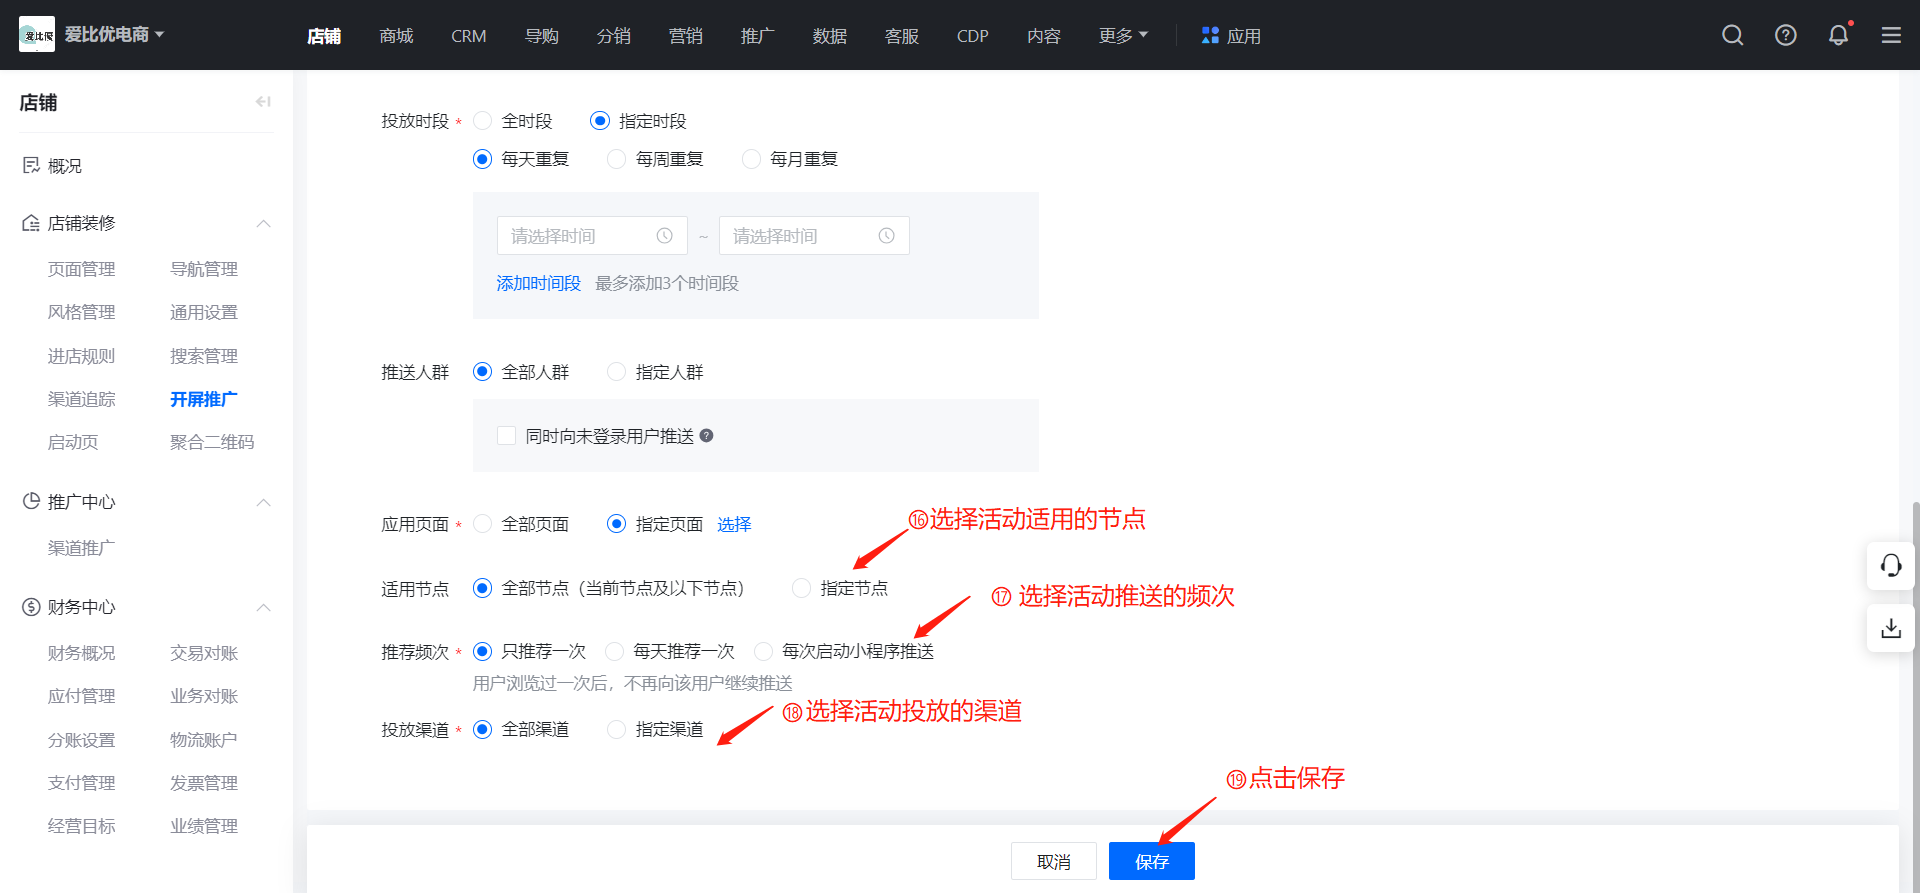Select 指定节点 radio button
The height and width of the screenshot is (893, 1920).
coord(801,588)
